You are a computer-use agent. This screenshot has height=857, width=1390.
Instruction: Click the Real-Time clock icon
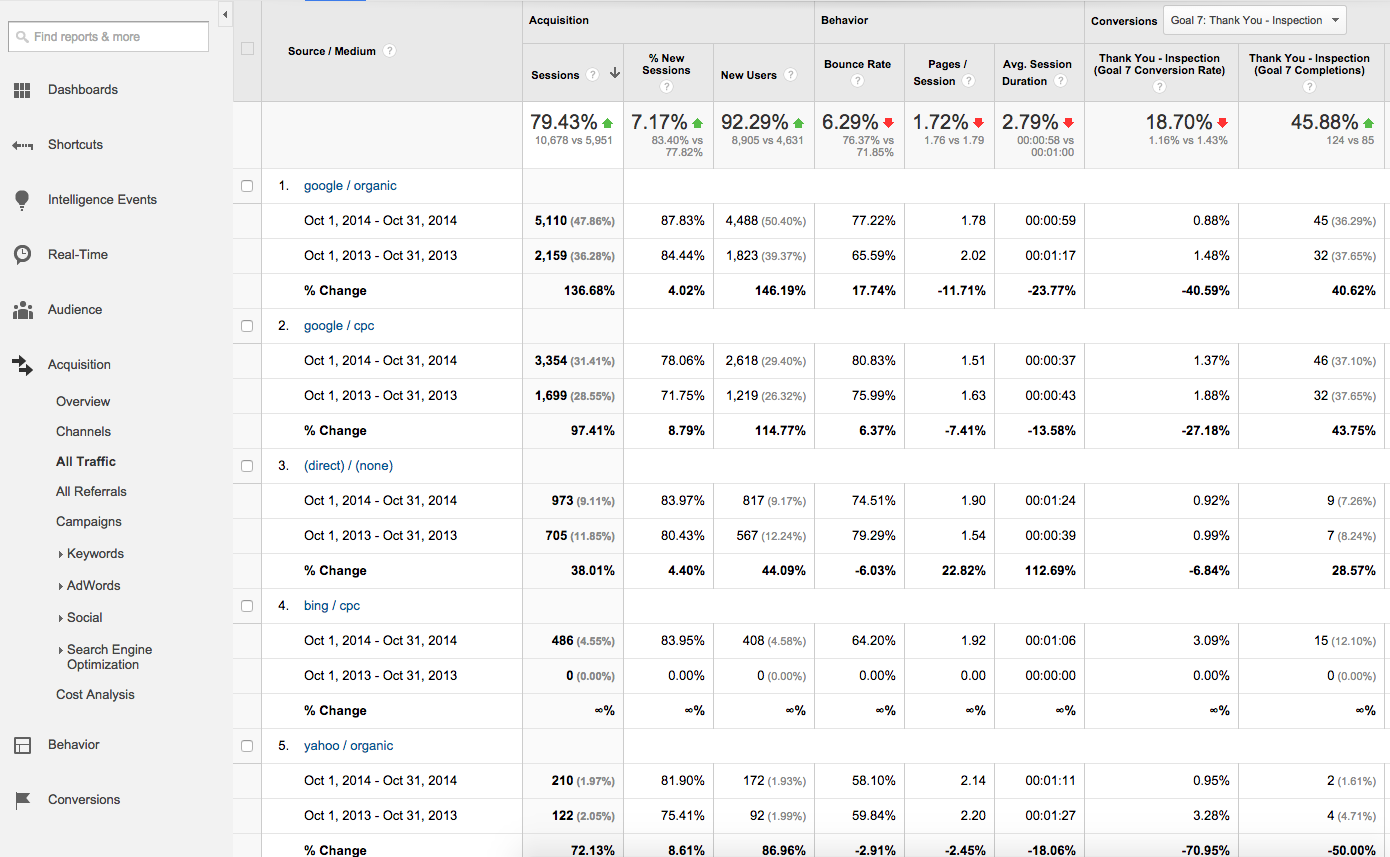(x=22, y=255)
